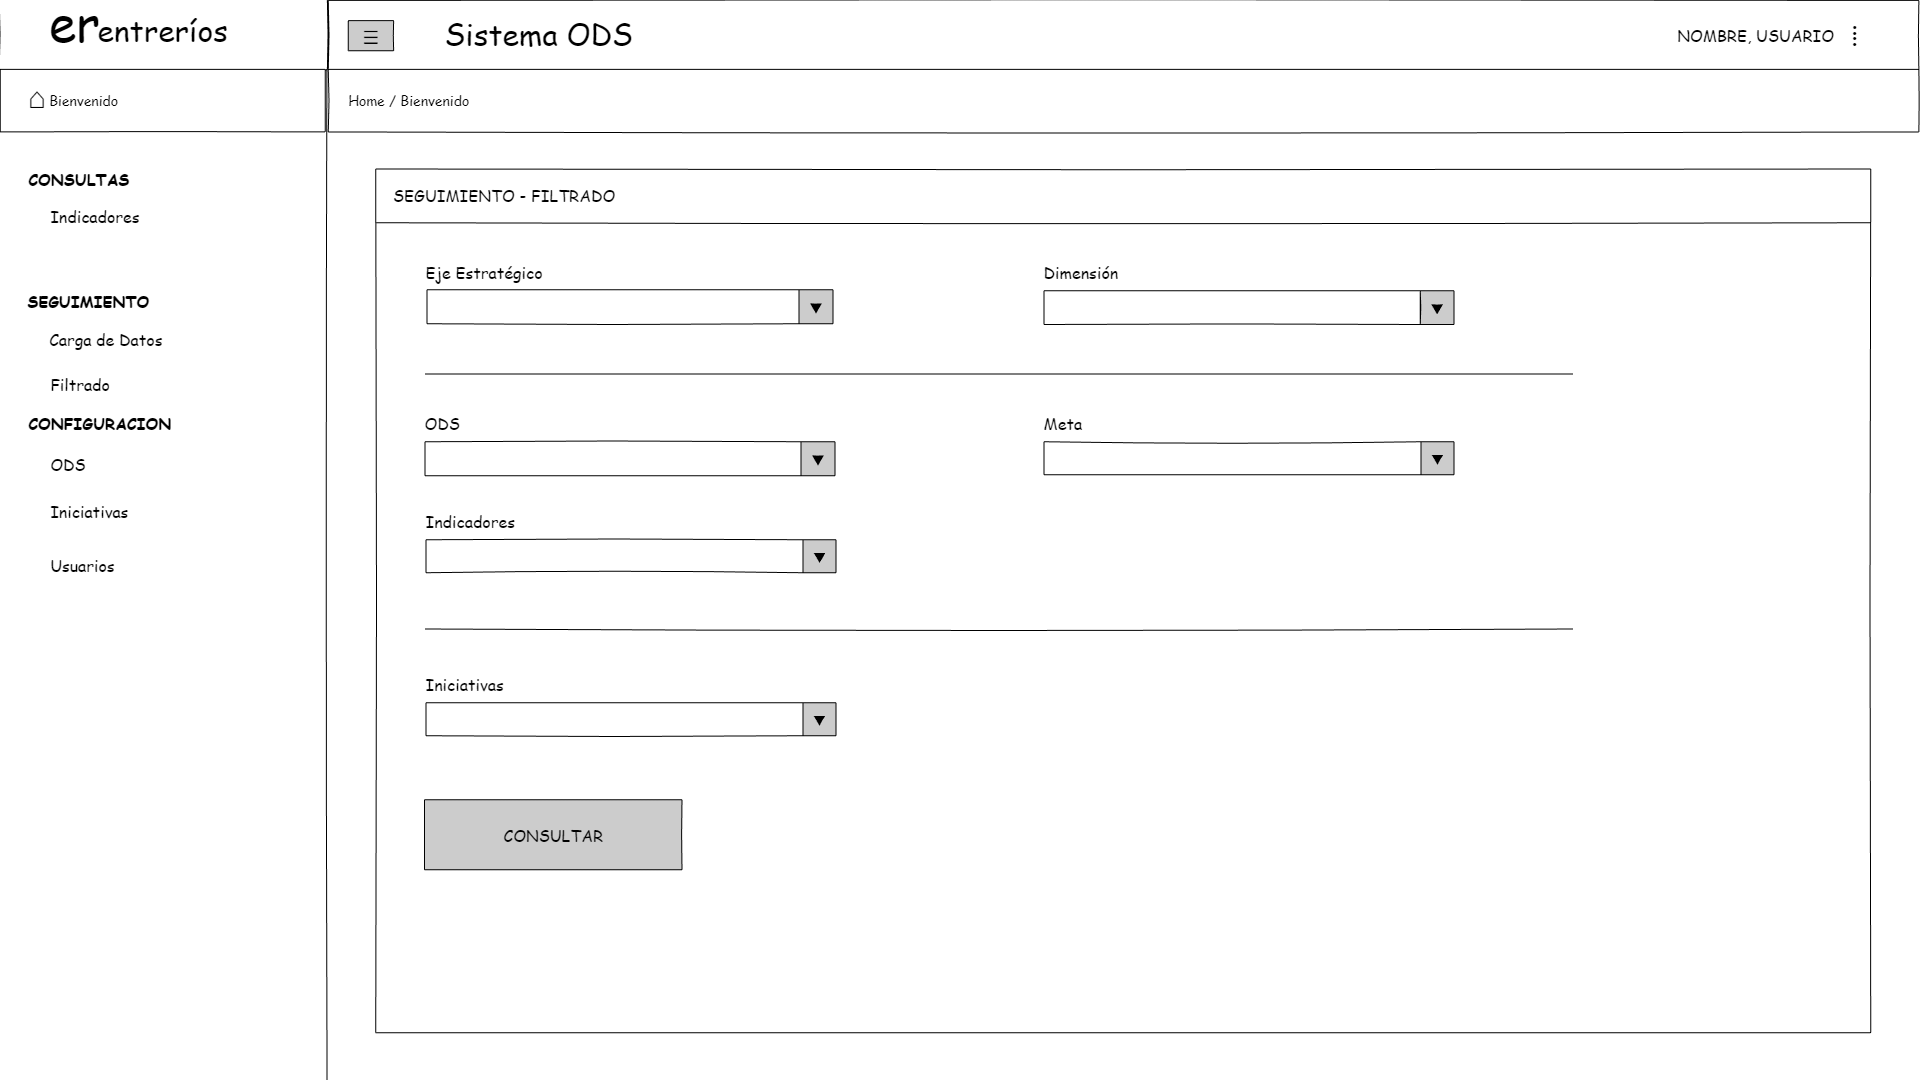Expand the Eje Estratégico dropdown arrow

(x=815, y=308)
